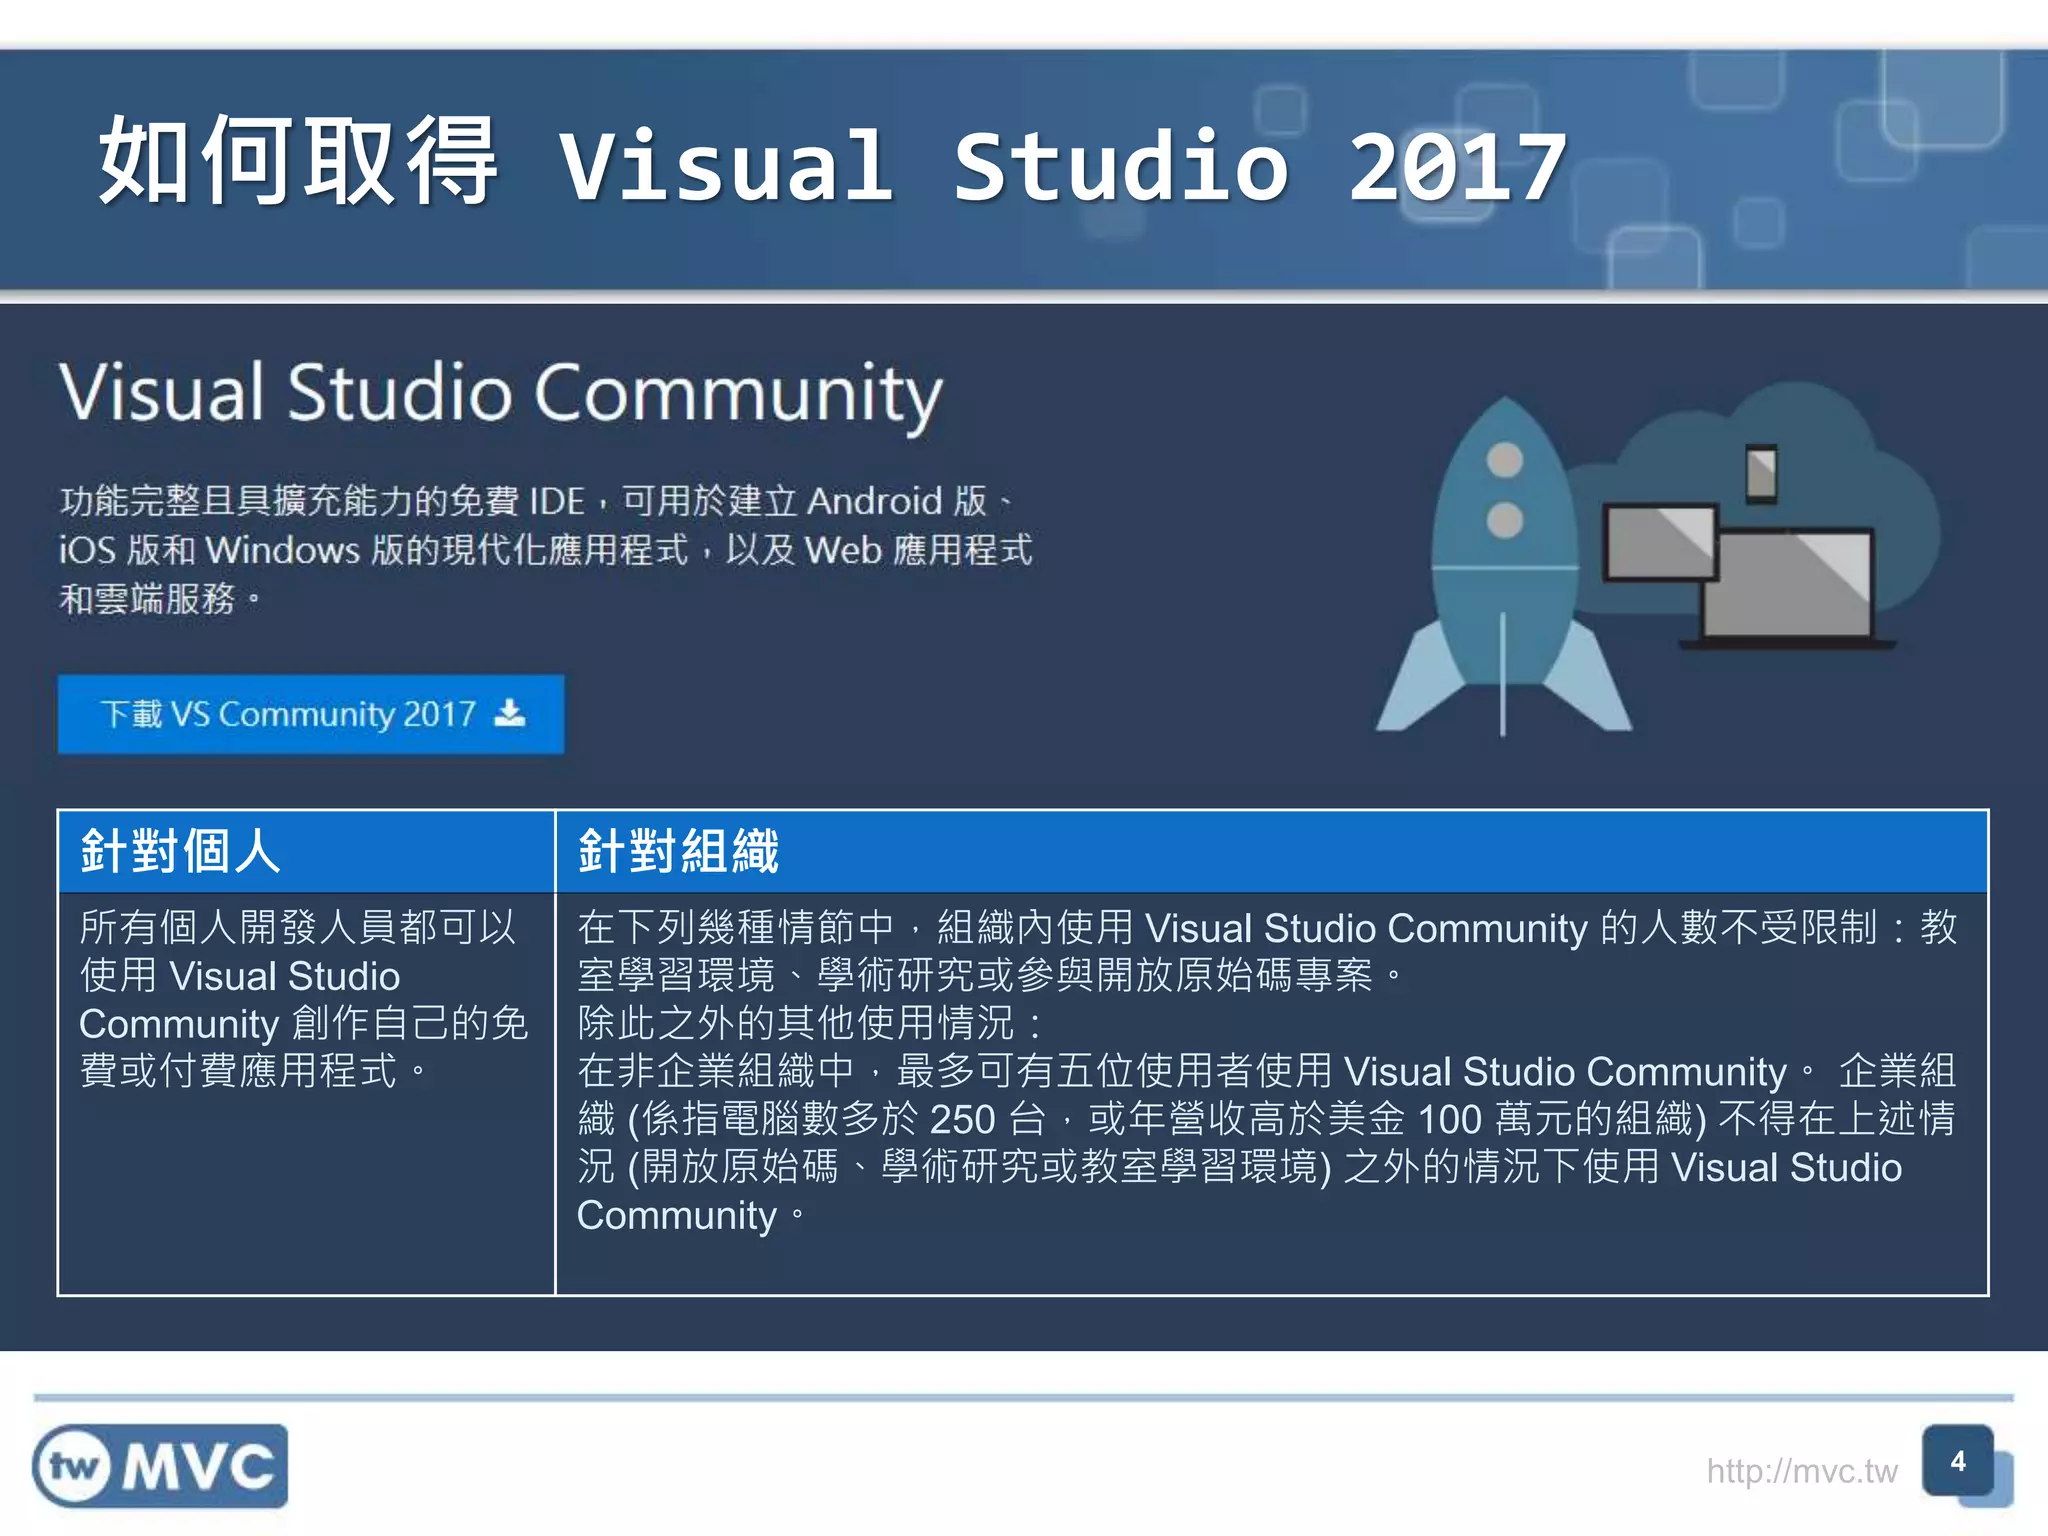Click the cell starting 所有個人開發人員都可以
2048x1536 pixels.
pos(306,1093)
